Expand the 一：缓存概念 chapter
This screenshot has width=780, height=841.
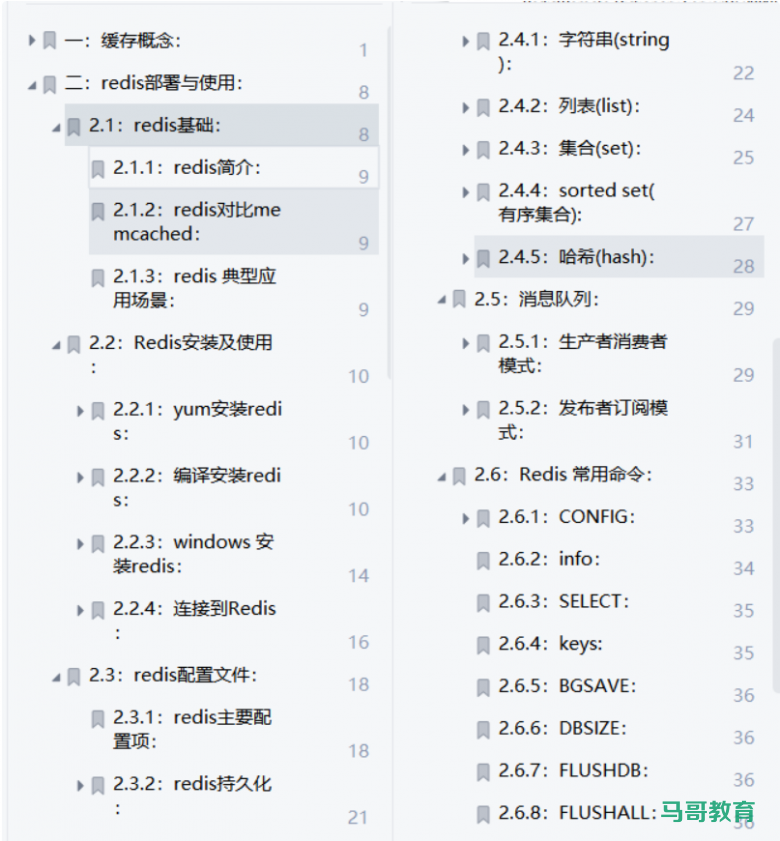point(32,41)
